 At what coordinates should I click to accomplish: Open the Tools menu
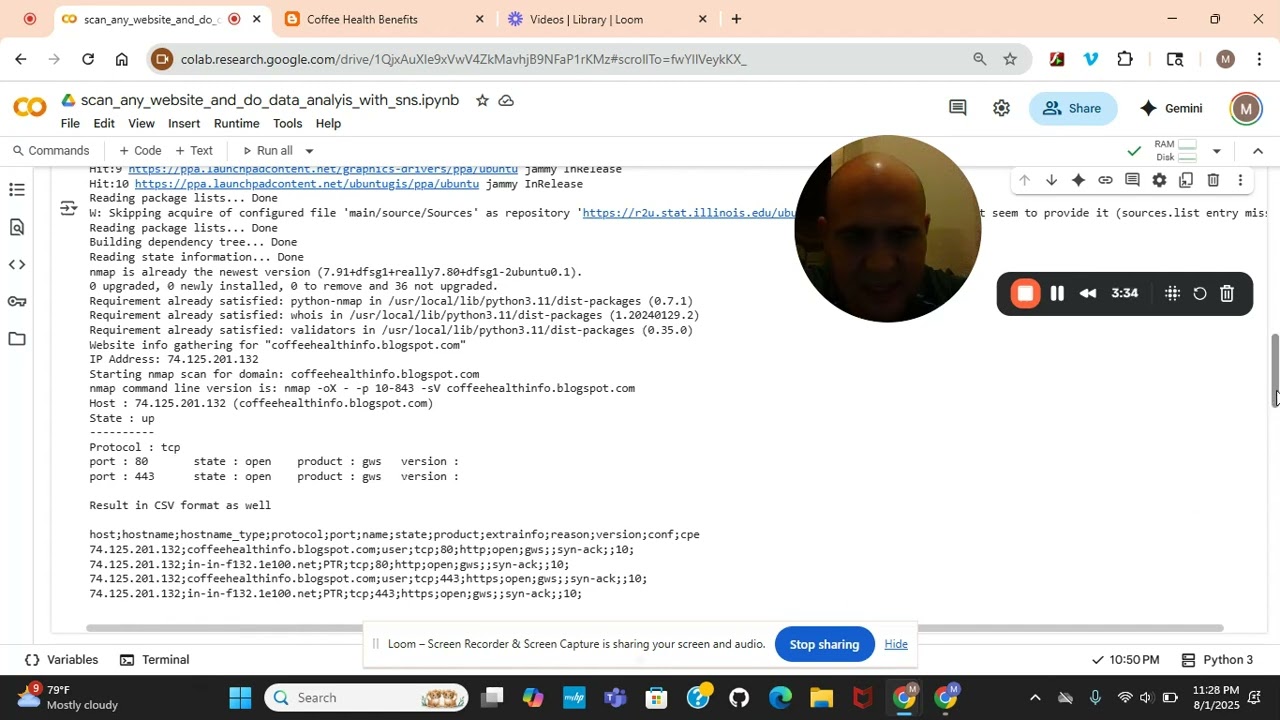tap(288, 124)
